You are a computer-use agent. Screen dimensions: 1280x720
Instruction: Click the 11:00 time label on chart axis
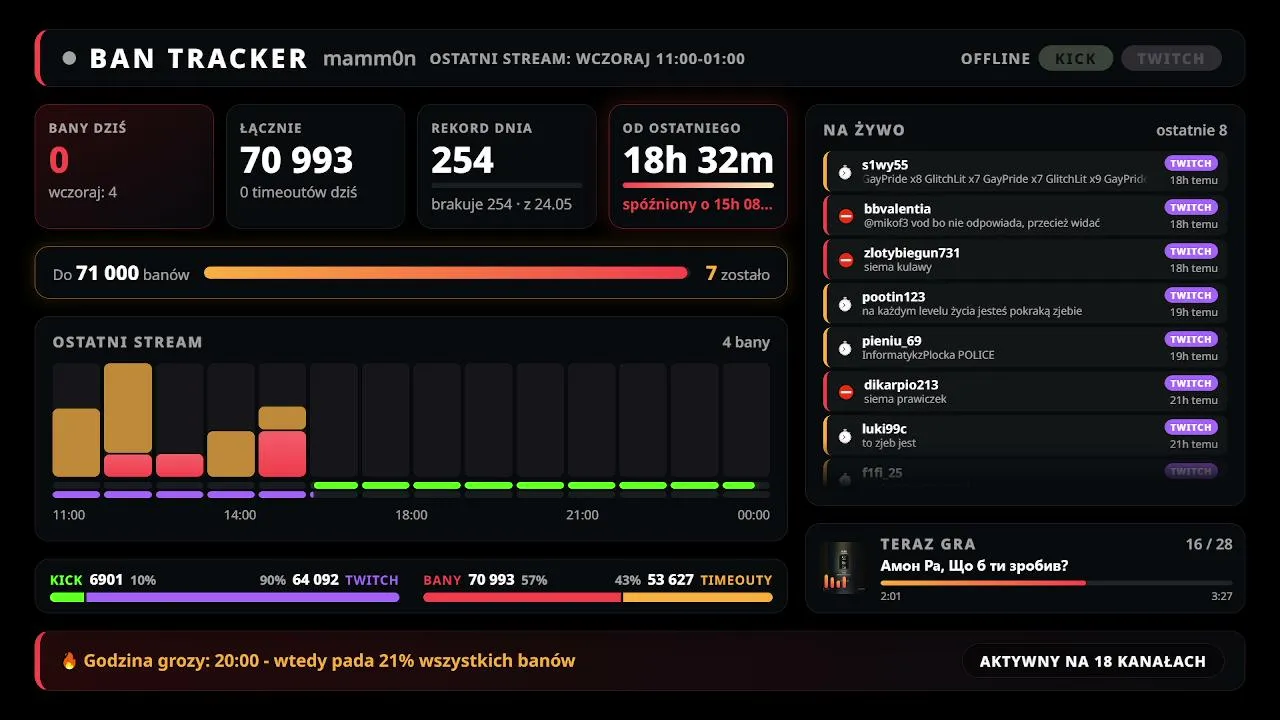pos(69,515)
